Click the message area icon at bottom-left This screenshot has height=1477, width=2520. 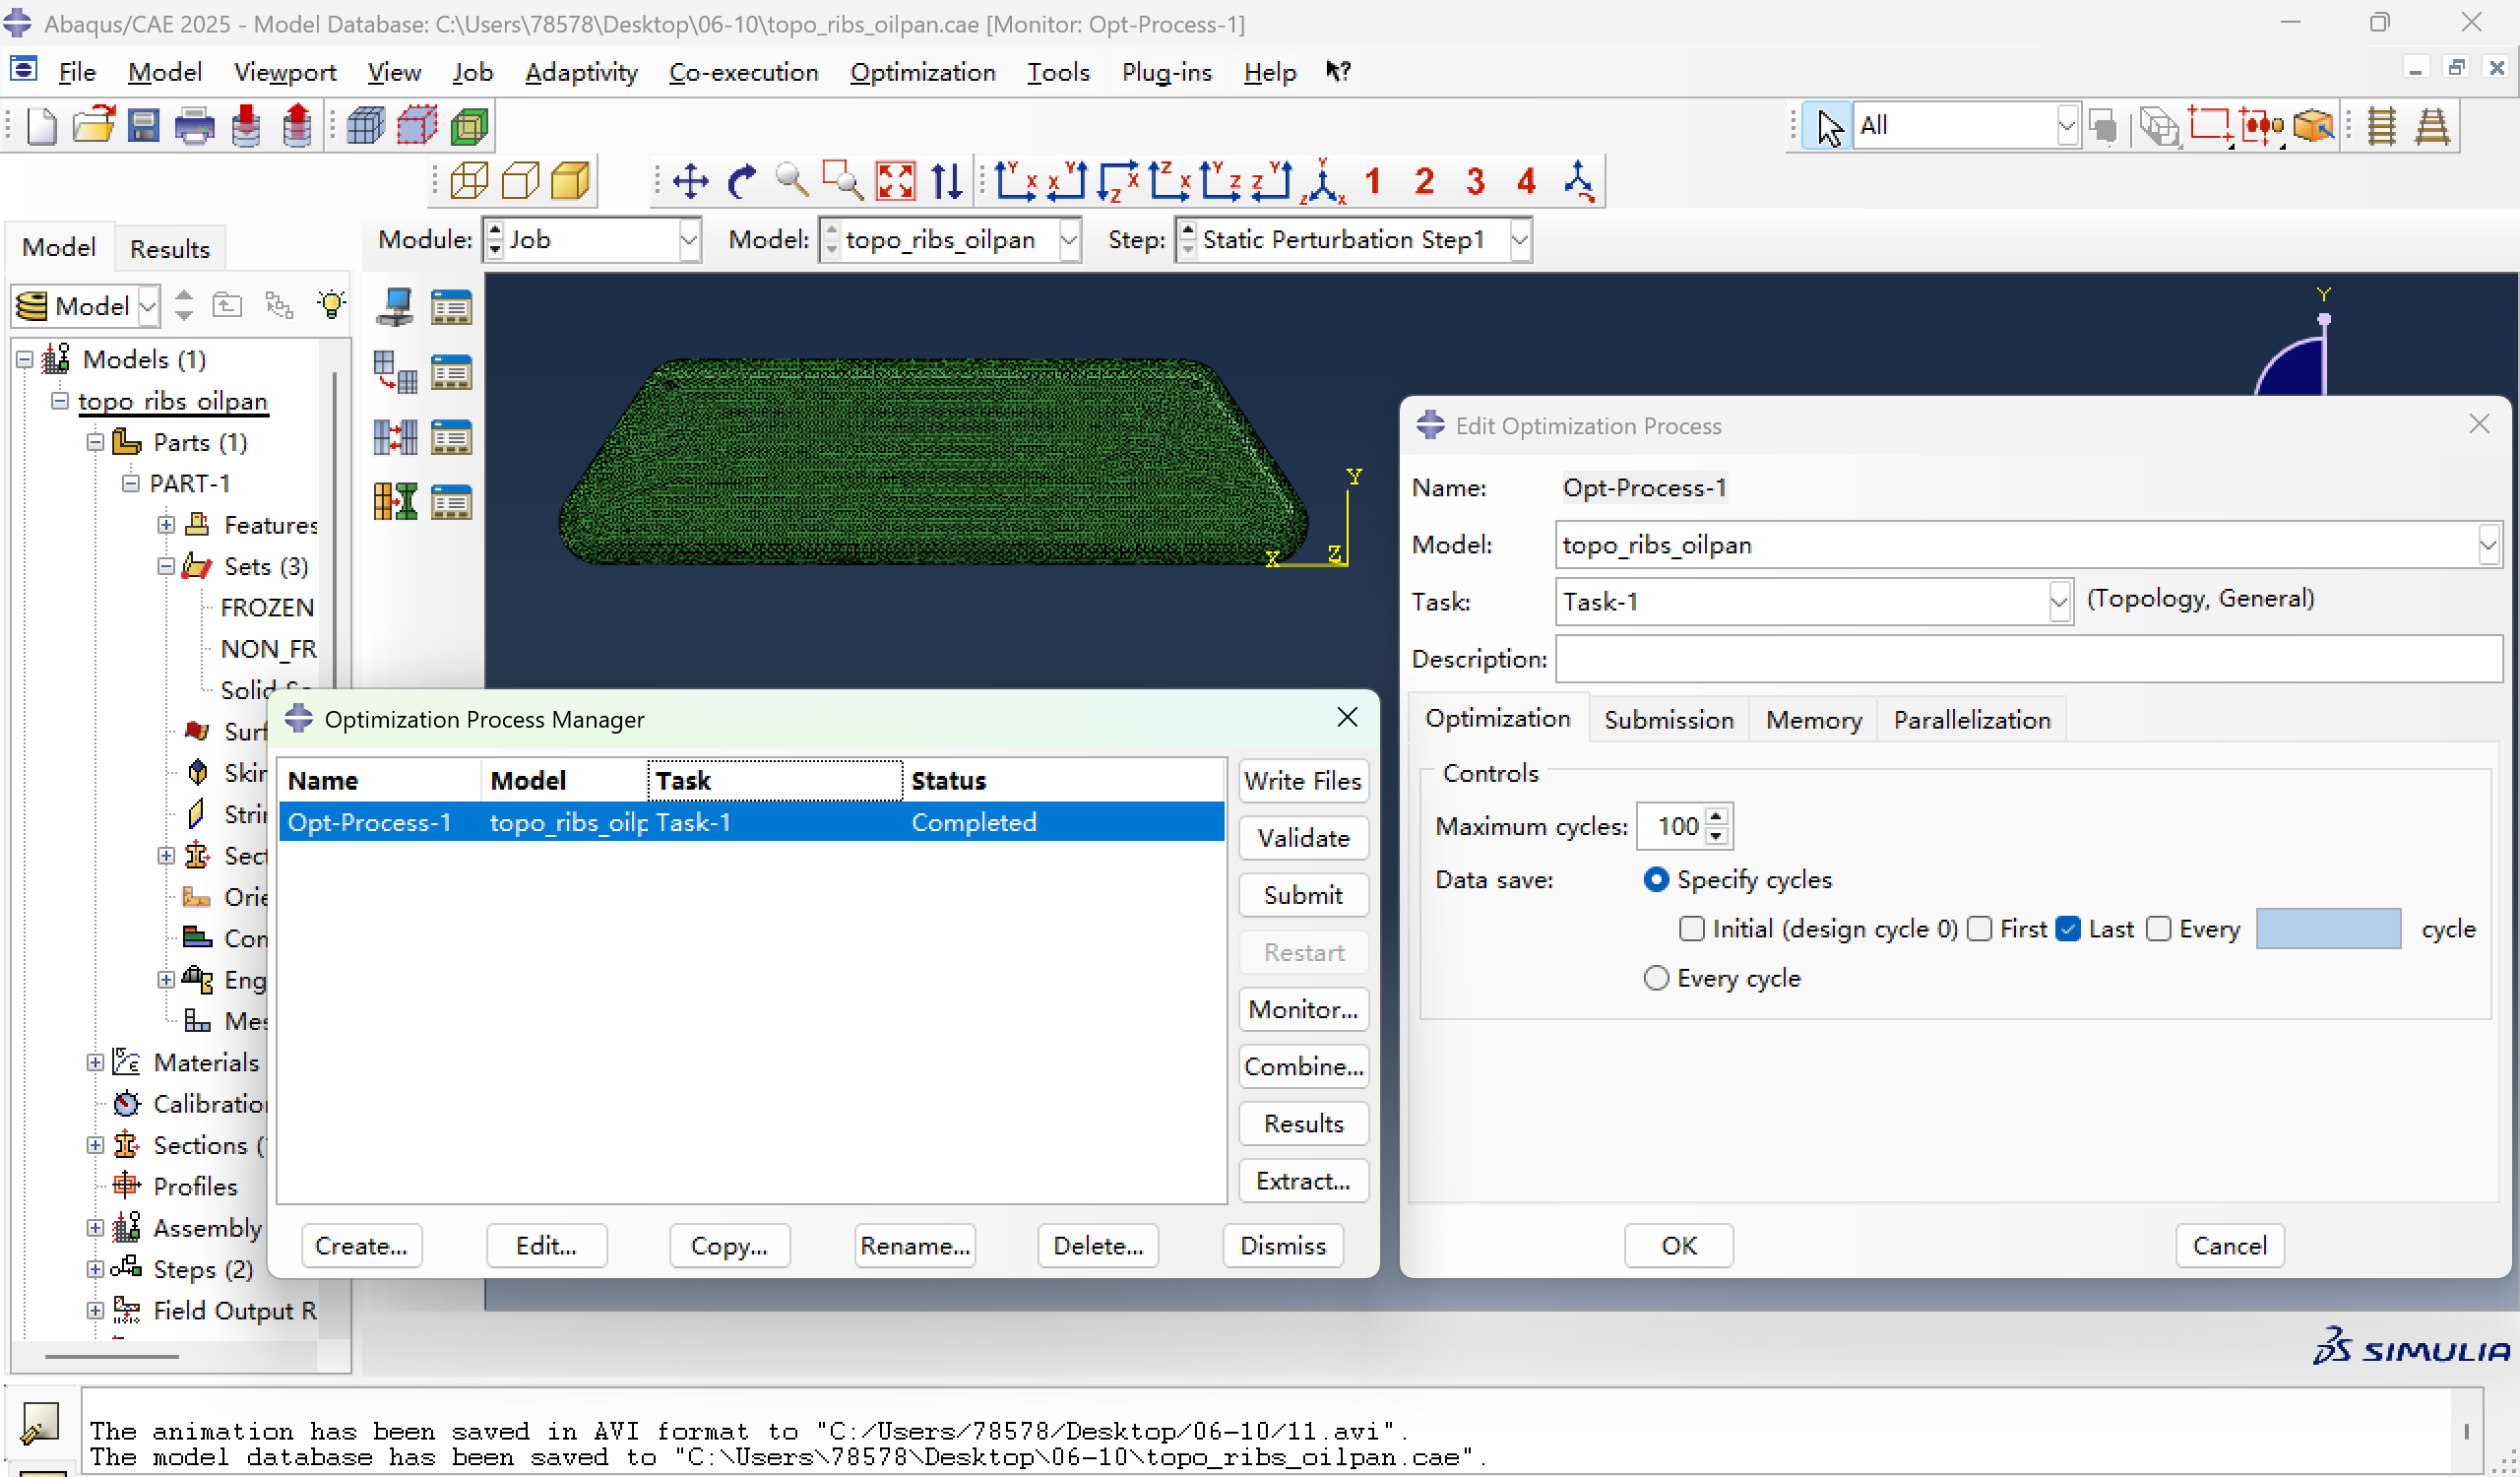tap(39, 1423)
